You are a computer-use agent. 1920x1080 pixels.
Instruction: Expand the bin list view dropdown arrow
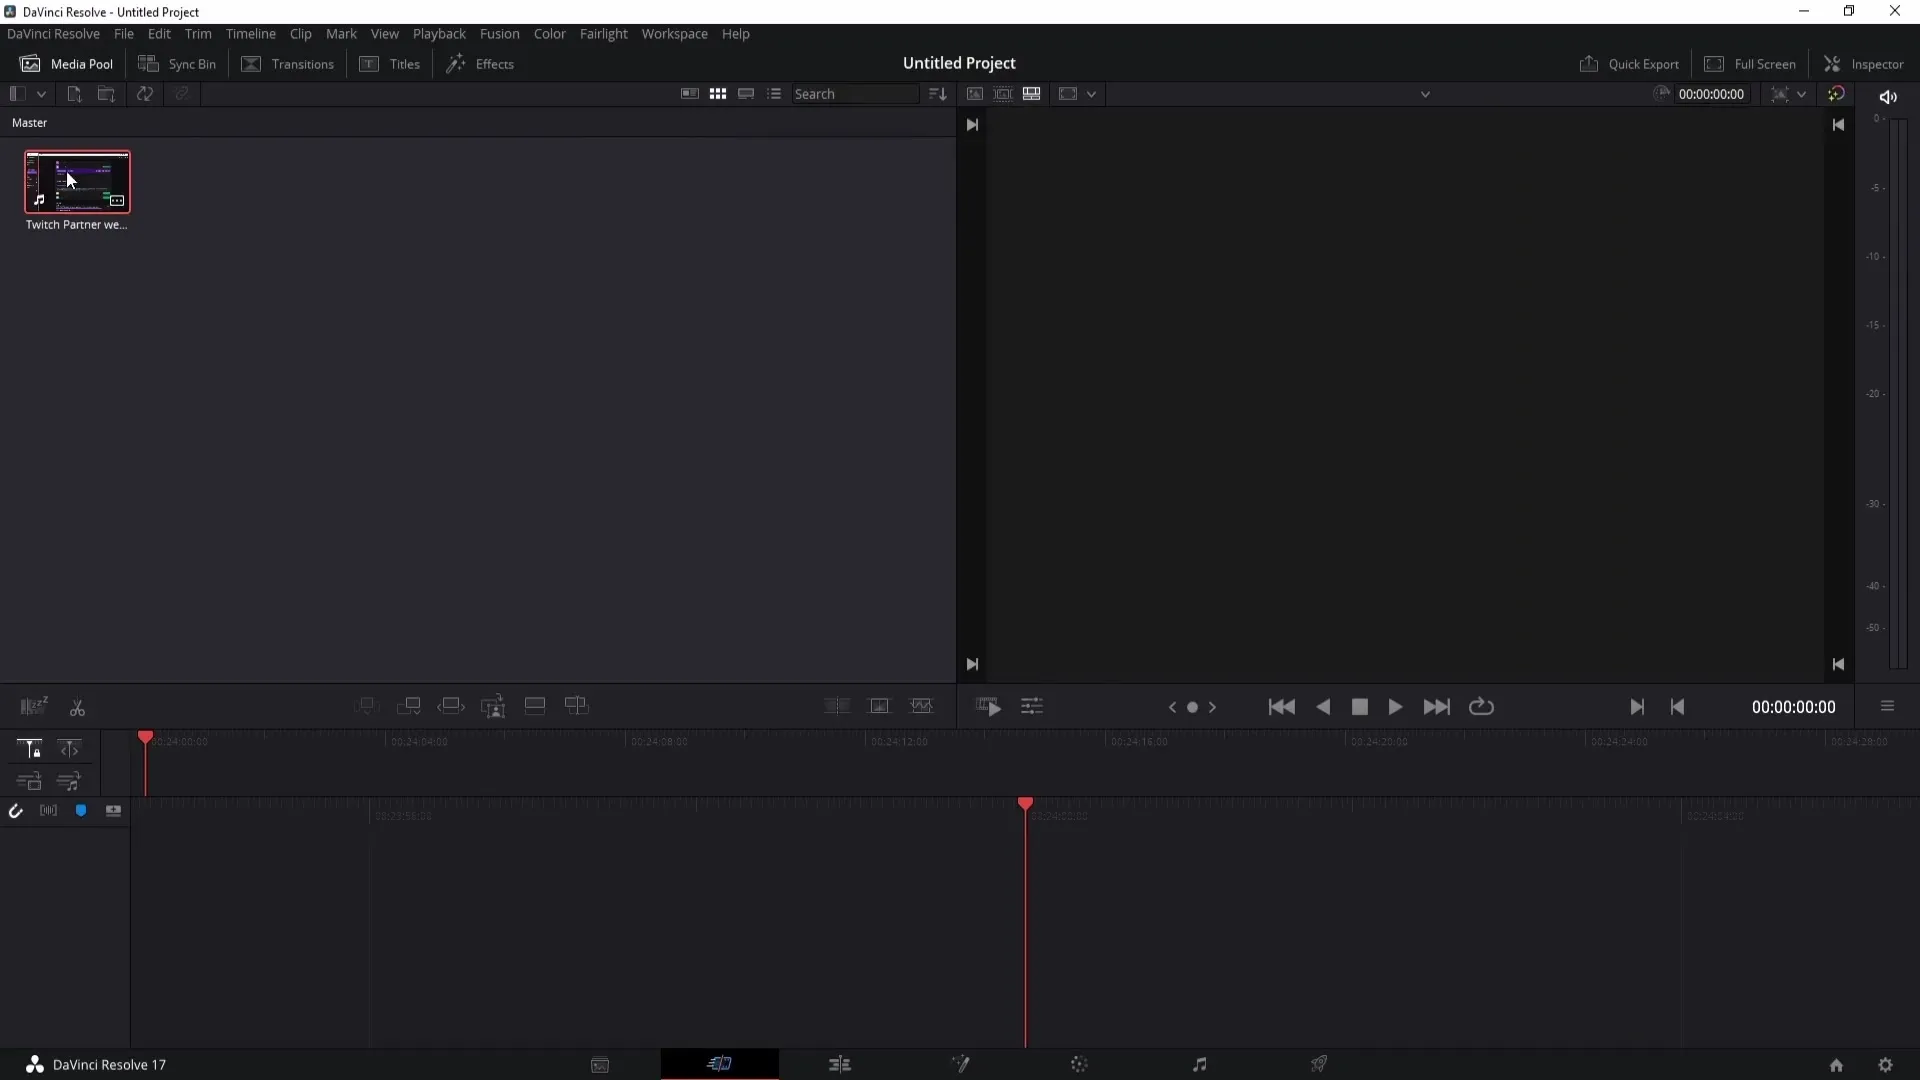tap(41, 94)
